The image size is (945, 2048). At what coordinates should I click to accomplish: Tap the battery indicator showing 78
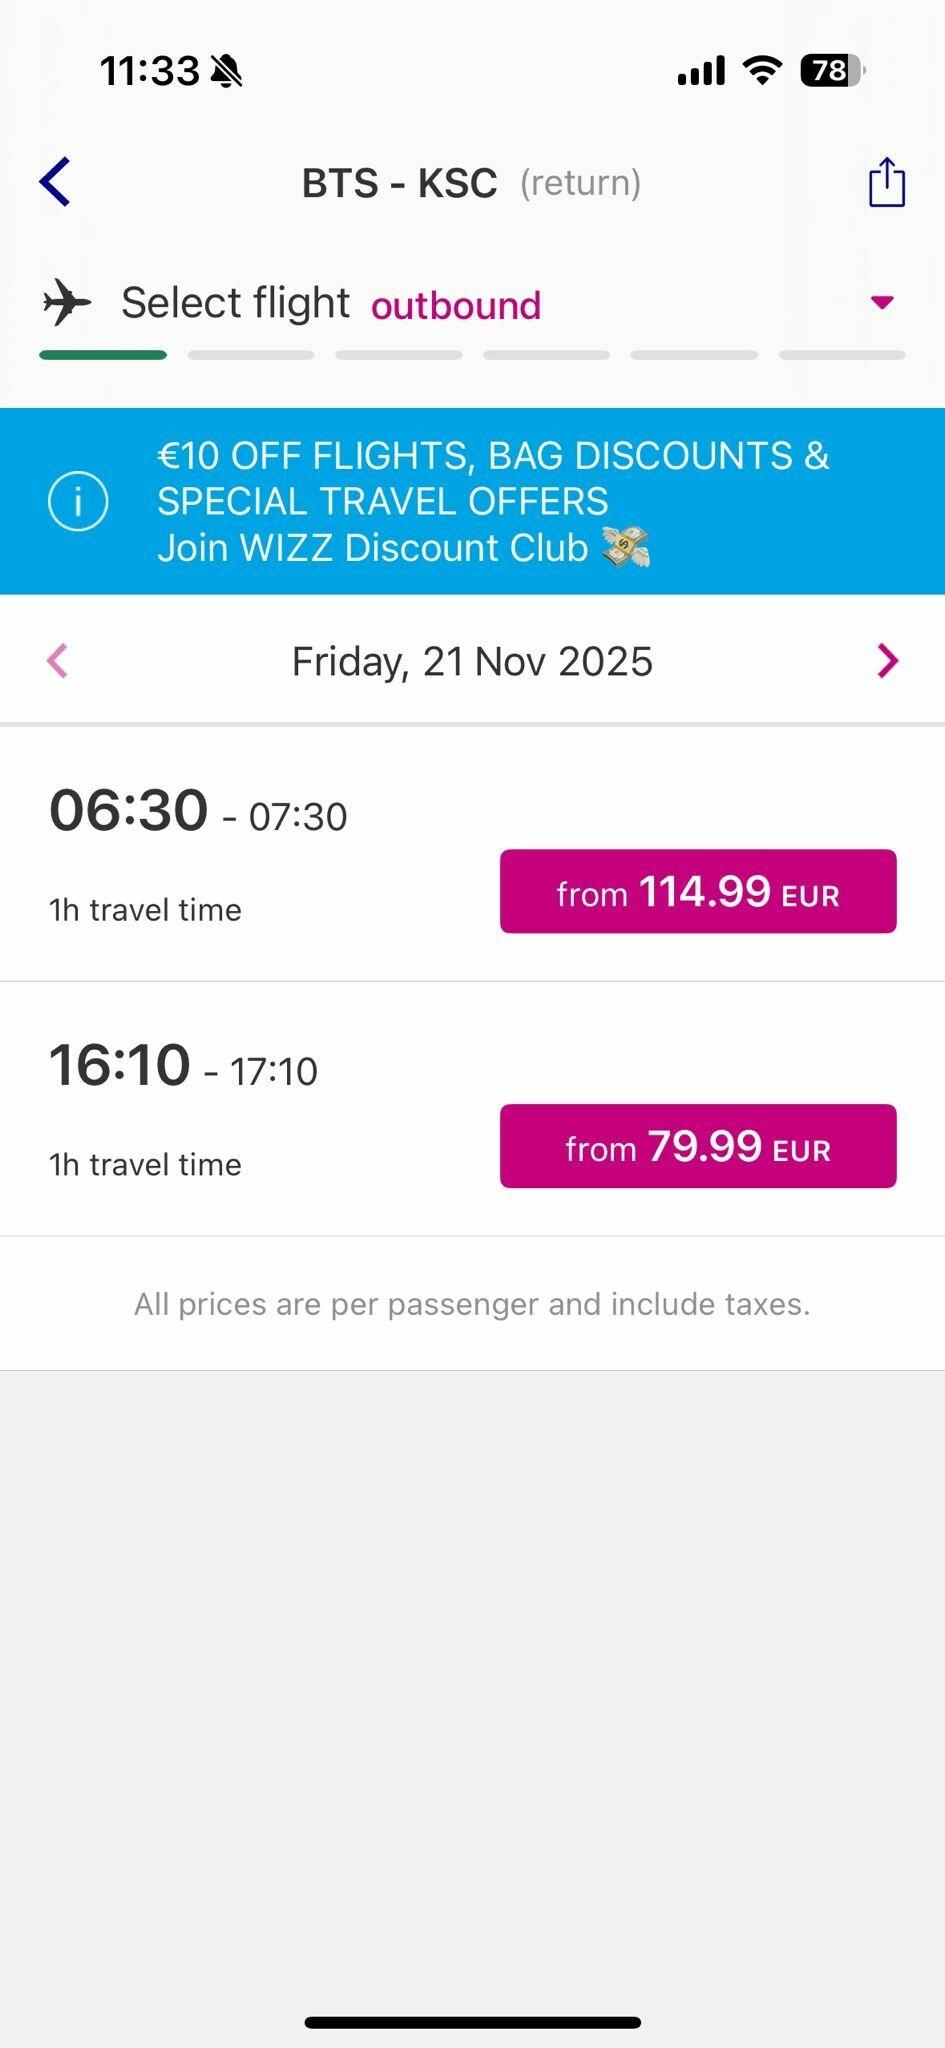pyautogui.click(x=831, y=70)
